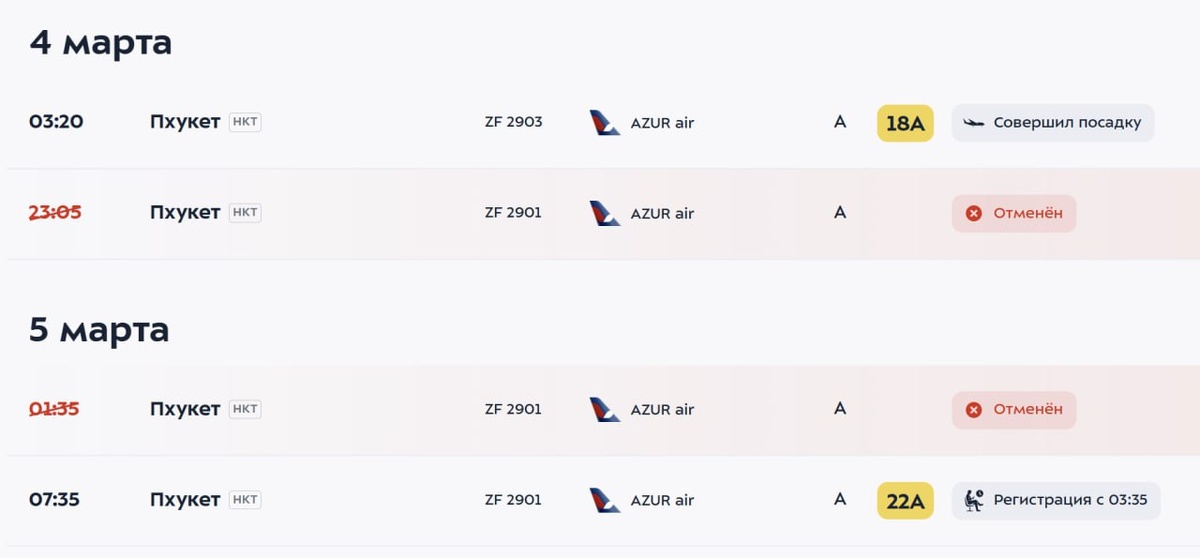Click red cancelled icon for 23:05 flight
The image size is (1200, 558).
(974, 213)
